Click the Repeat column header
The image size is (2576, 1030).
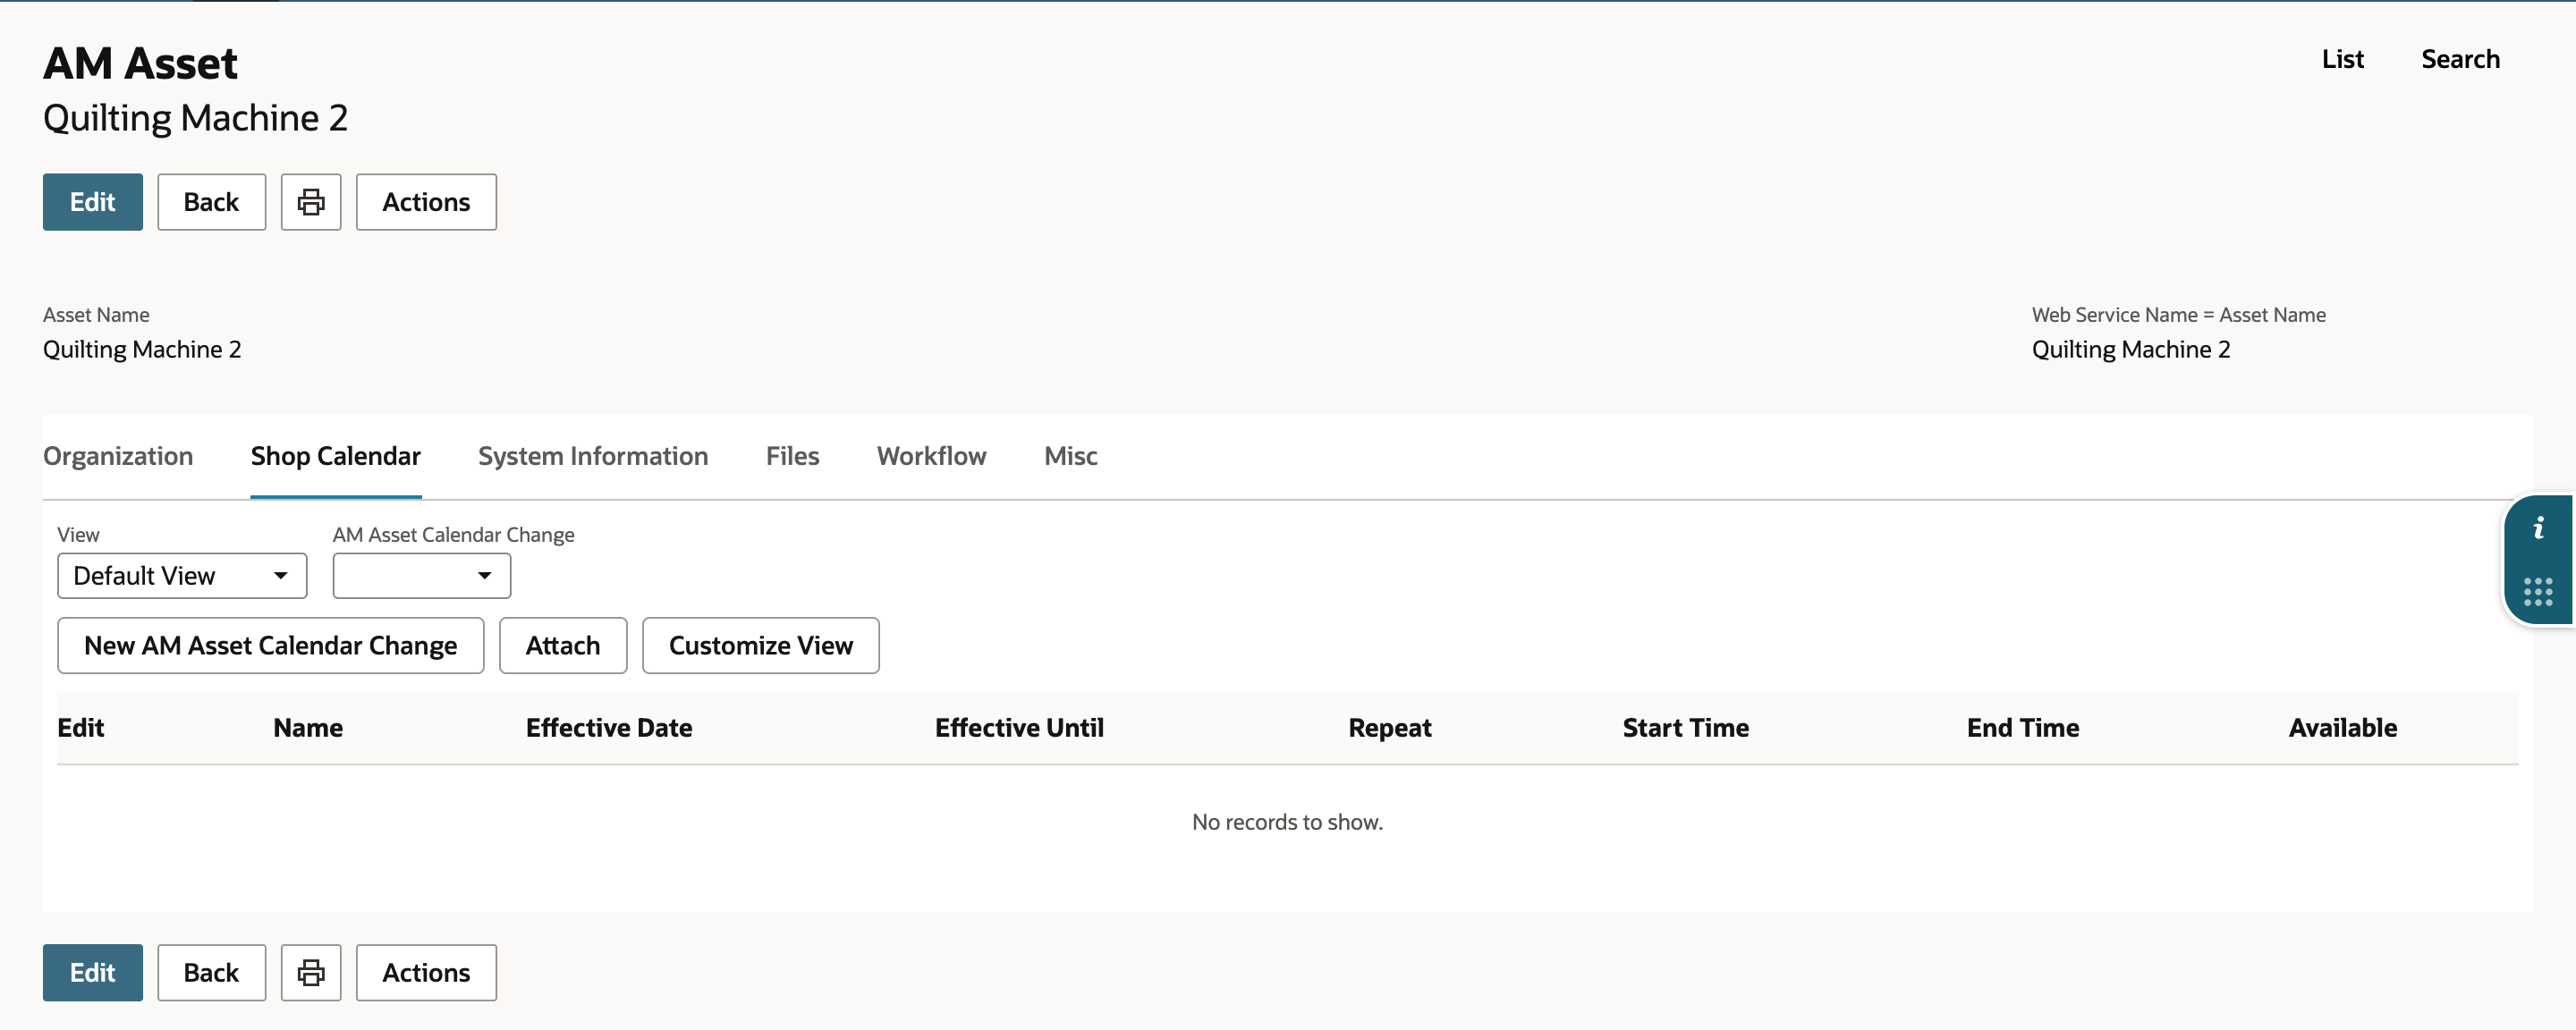[x=1389, y=728]
